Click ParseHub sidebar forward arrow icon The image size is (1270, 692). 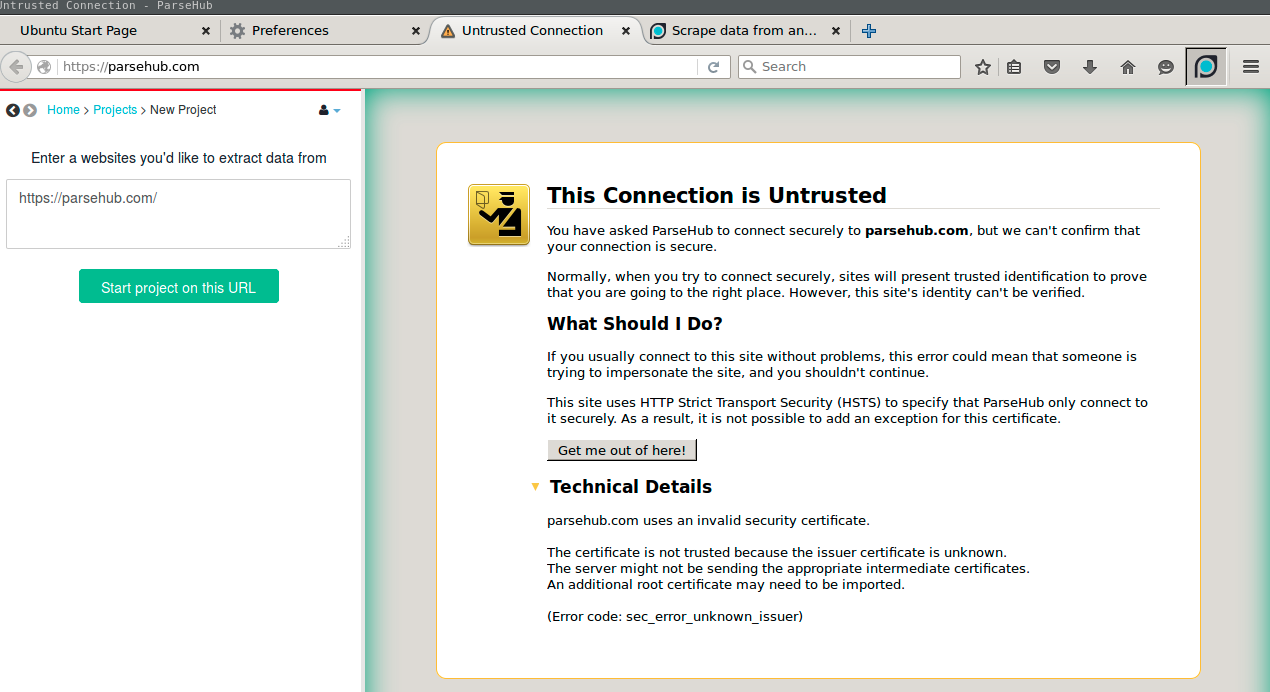pos(30,110)
